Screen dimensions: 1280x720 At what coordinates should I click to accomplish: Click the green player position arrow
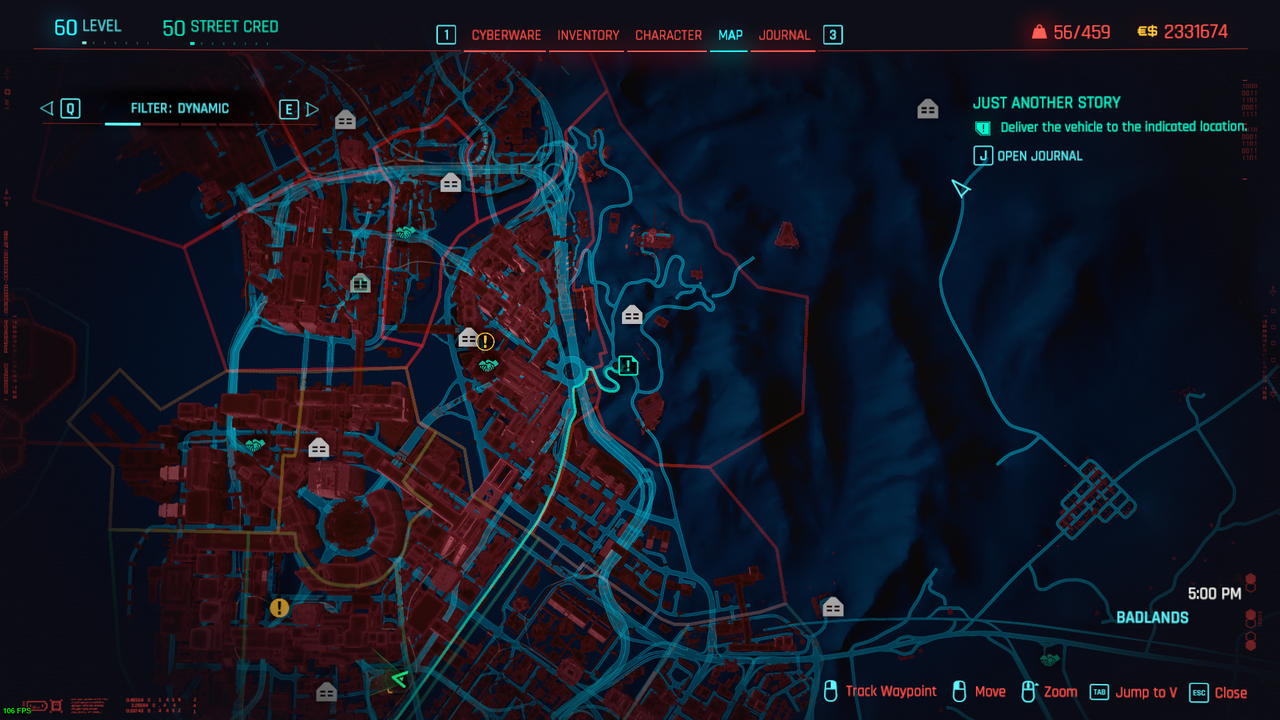(x=399, y=680)
